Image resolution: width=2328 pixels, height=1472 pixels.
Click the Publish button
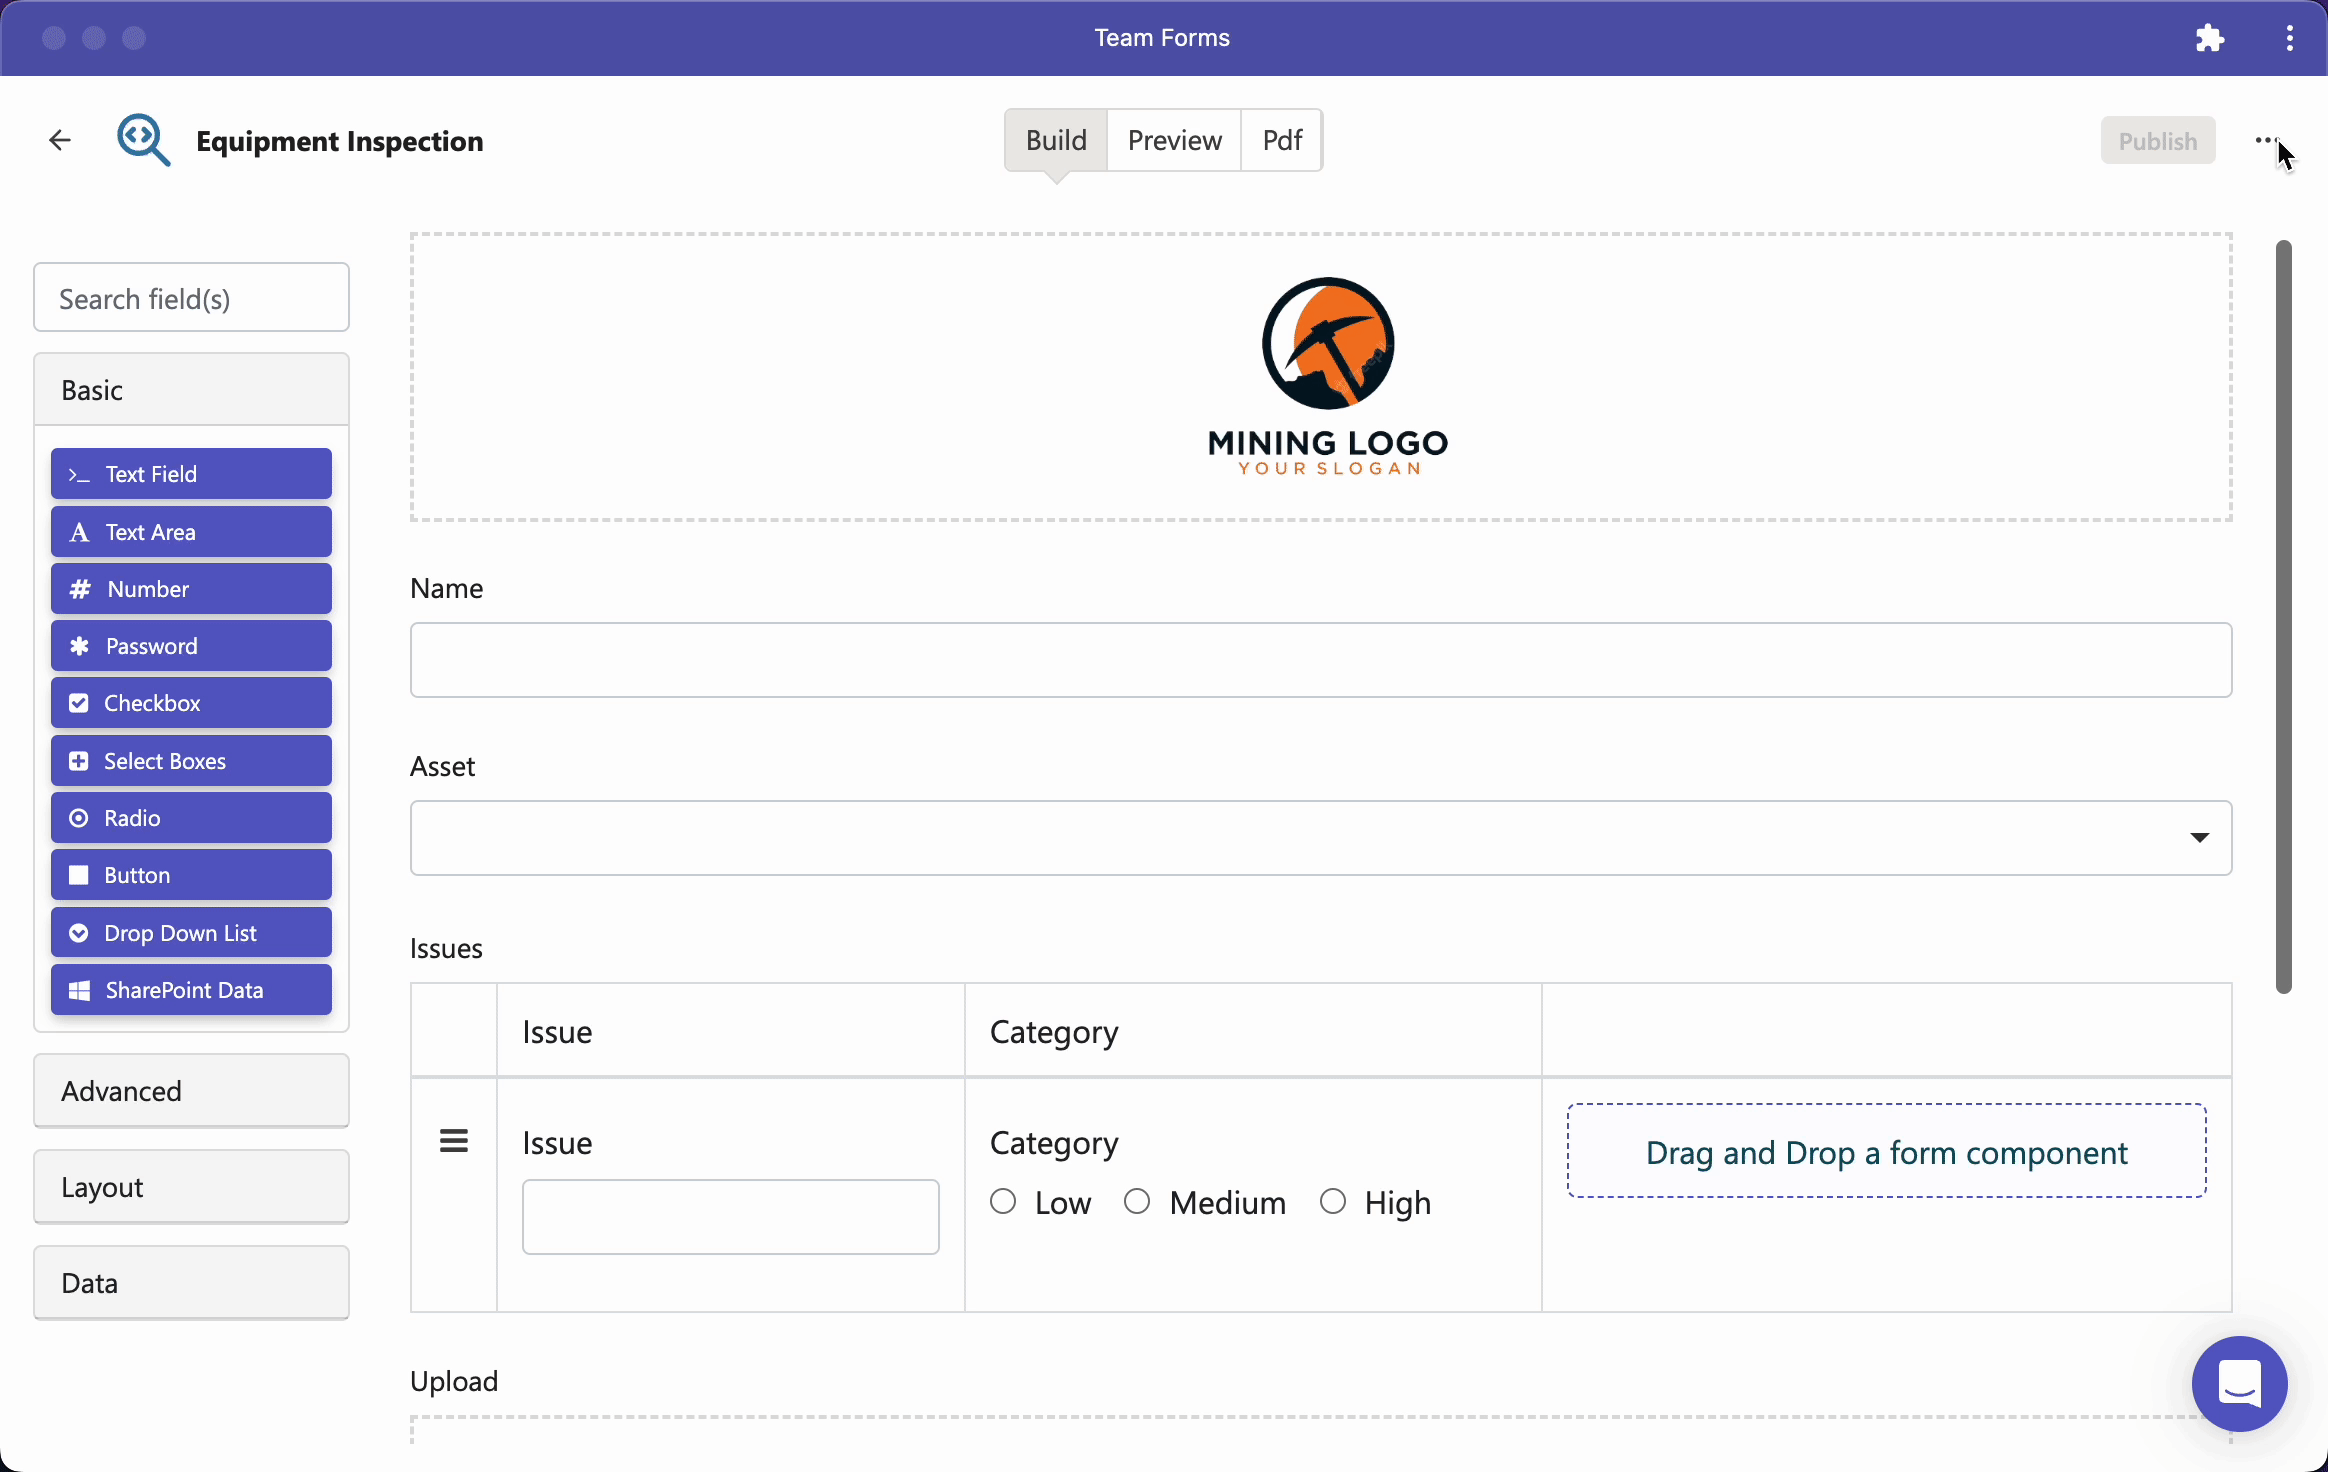coord(2158,141)
